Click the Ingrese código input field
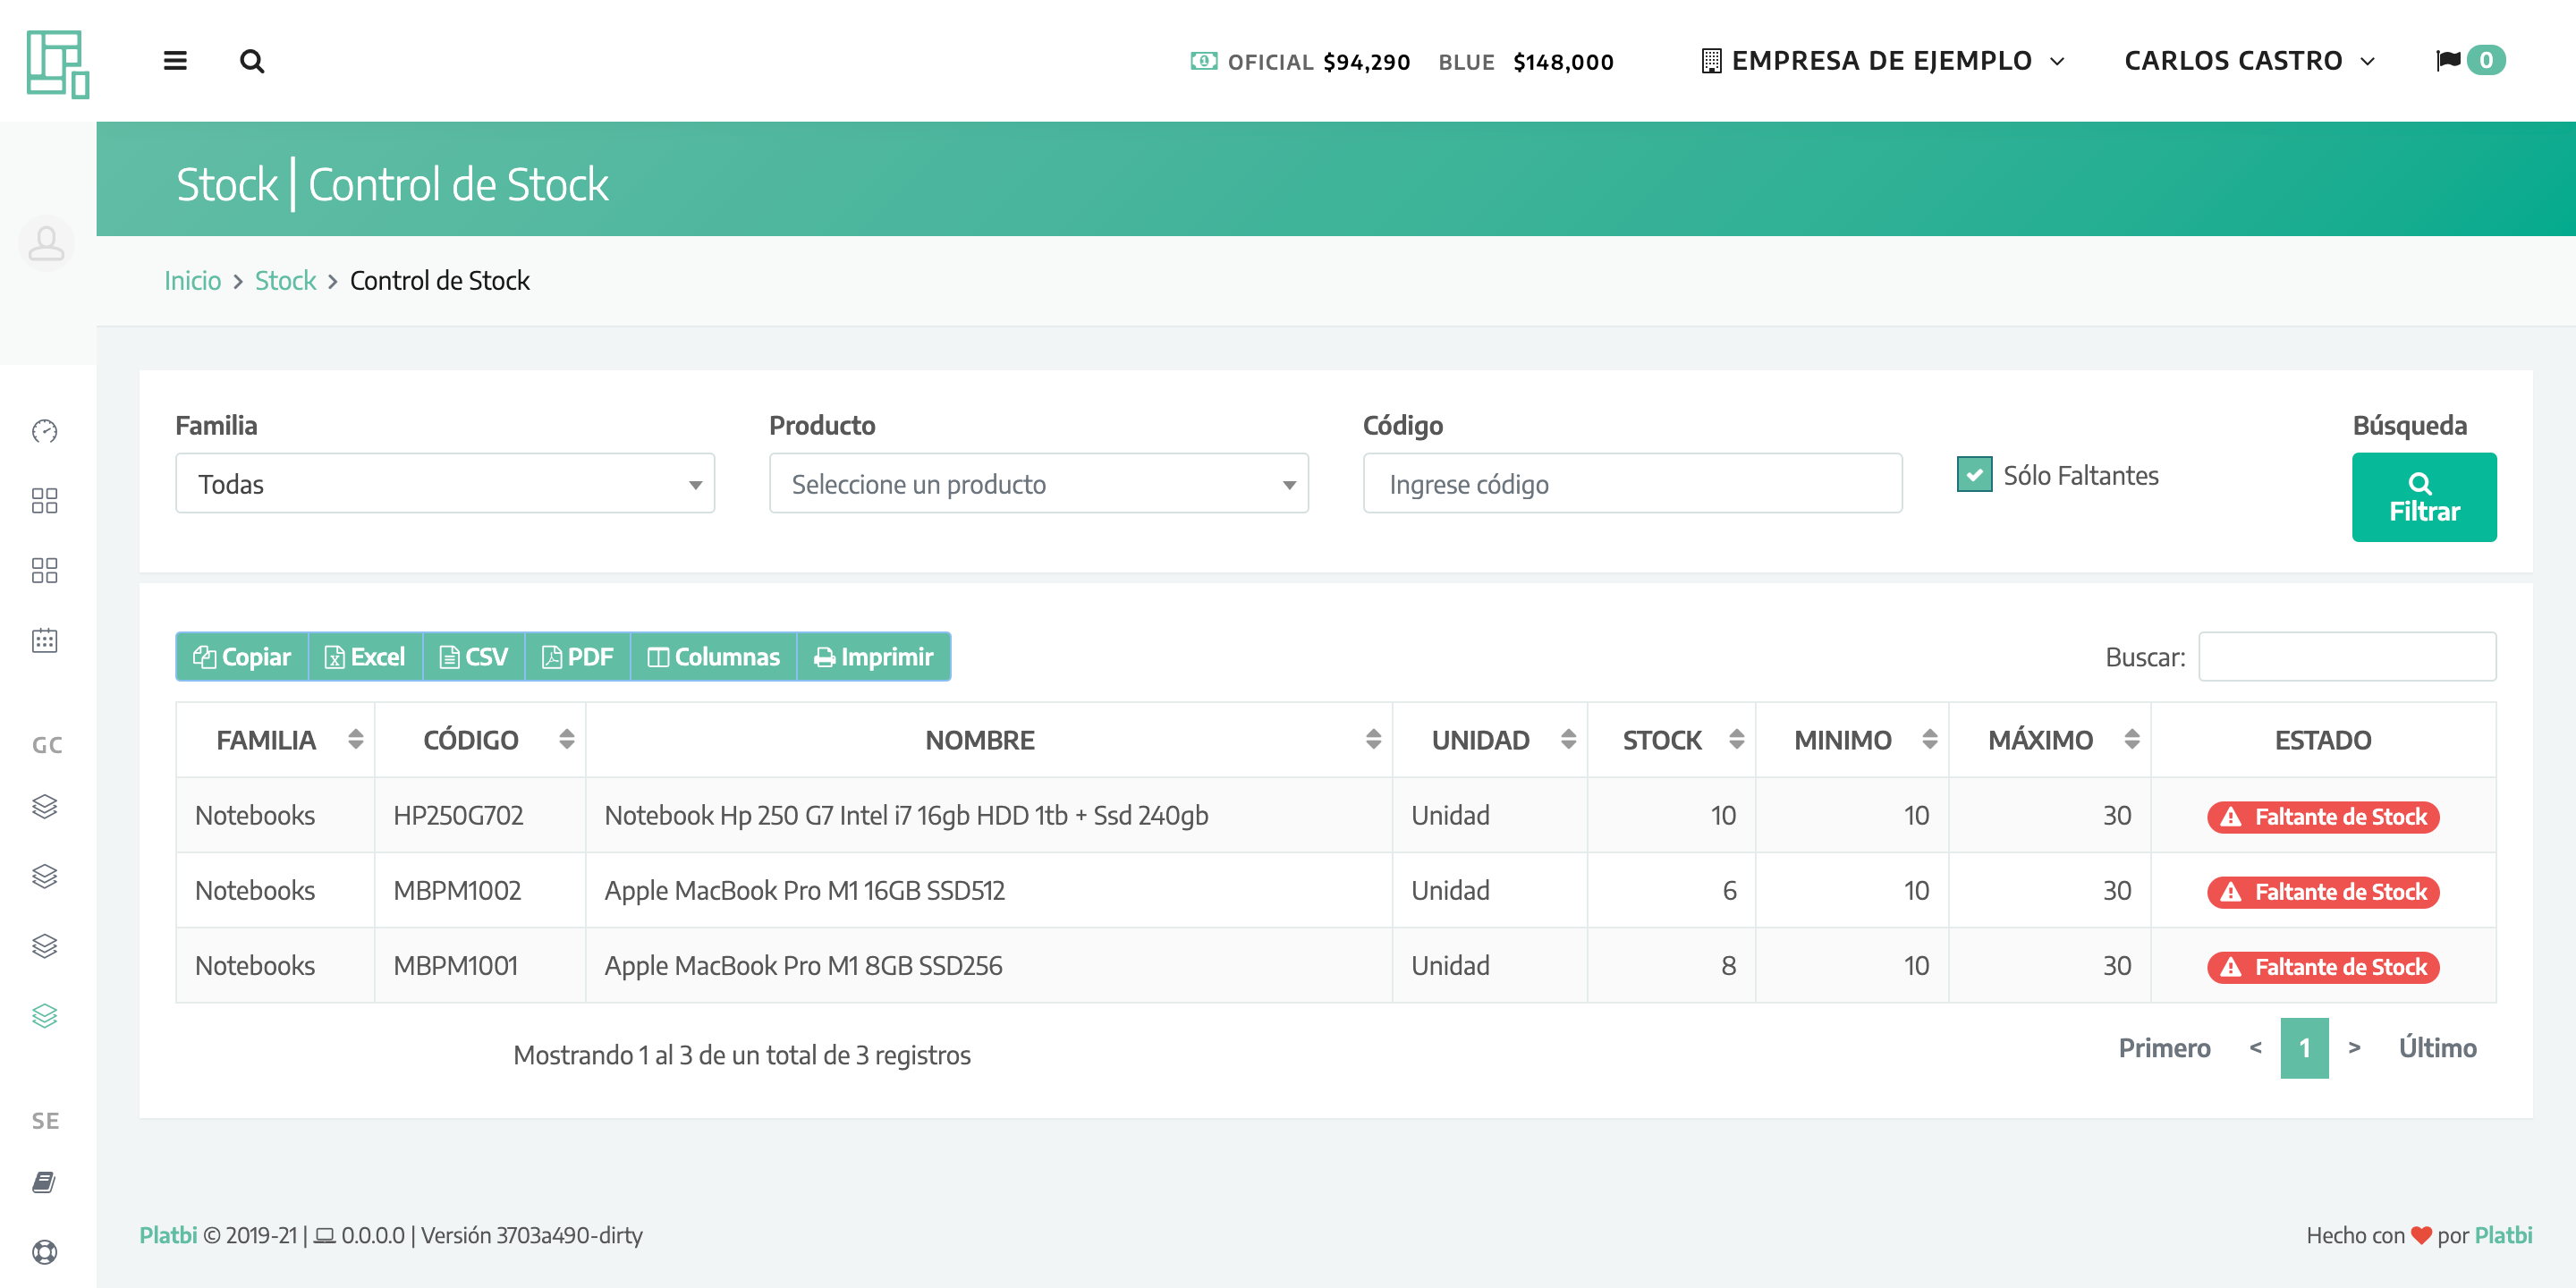Viewport: 2576px width, 1288px height. (x=1632, y=484)
